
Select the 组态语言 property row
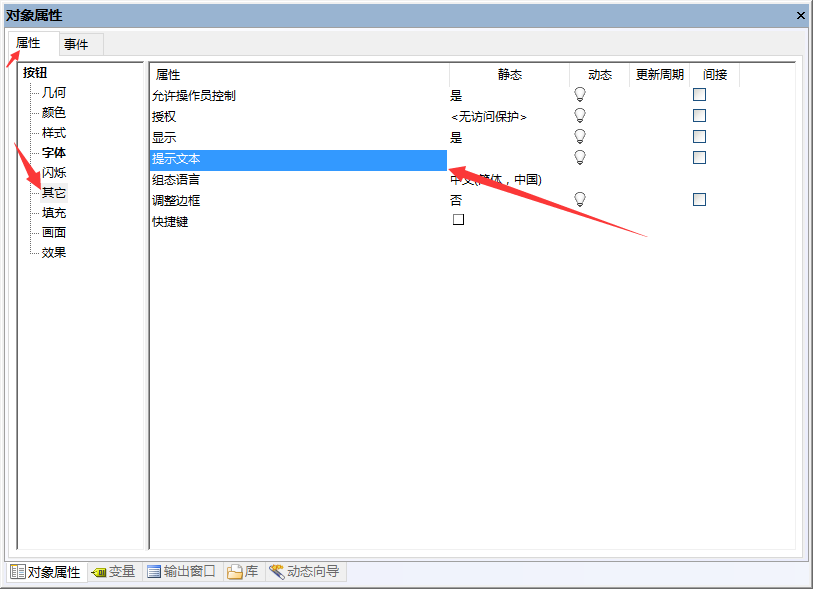176,180
